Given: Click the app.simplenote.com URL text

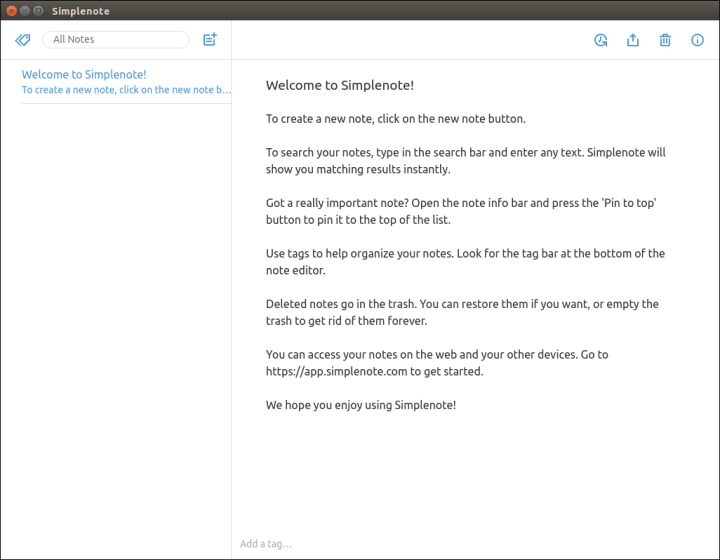Looking at the screenshot, I should 337,371.
